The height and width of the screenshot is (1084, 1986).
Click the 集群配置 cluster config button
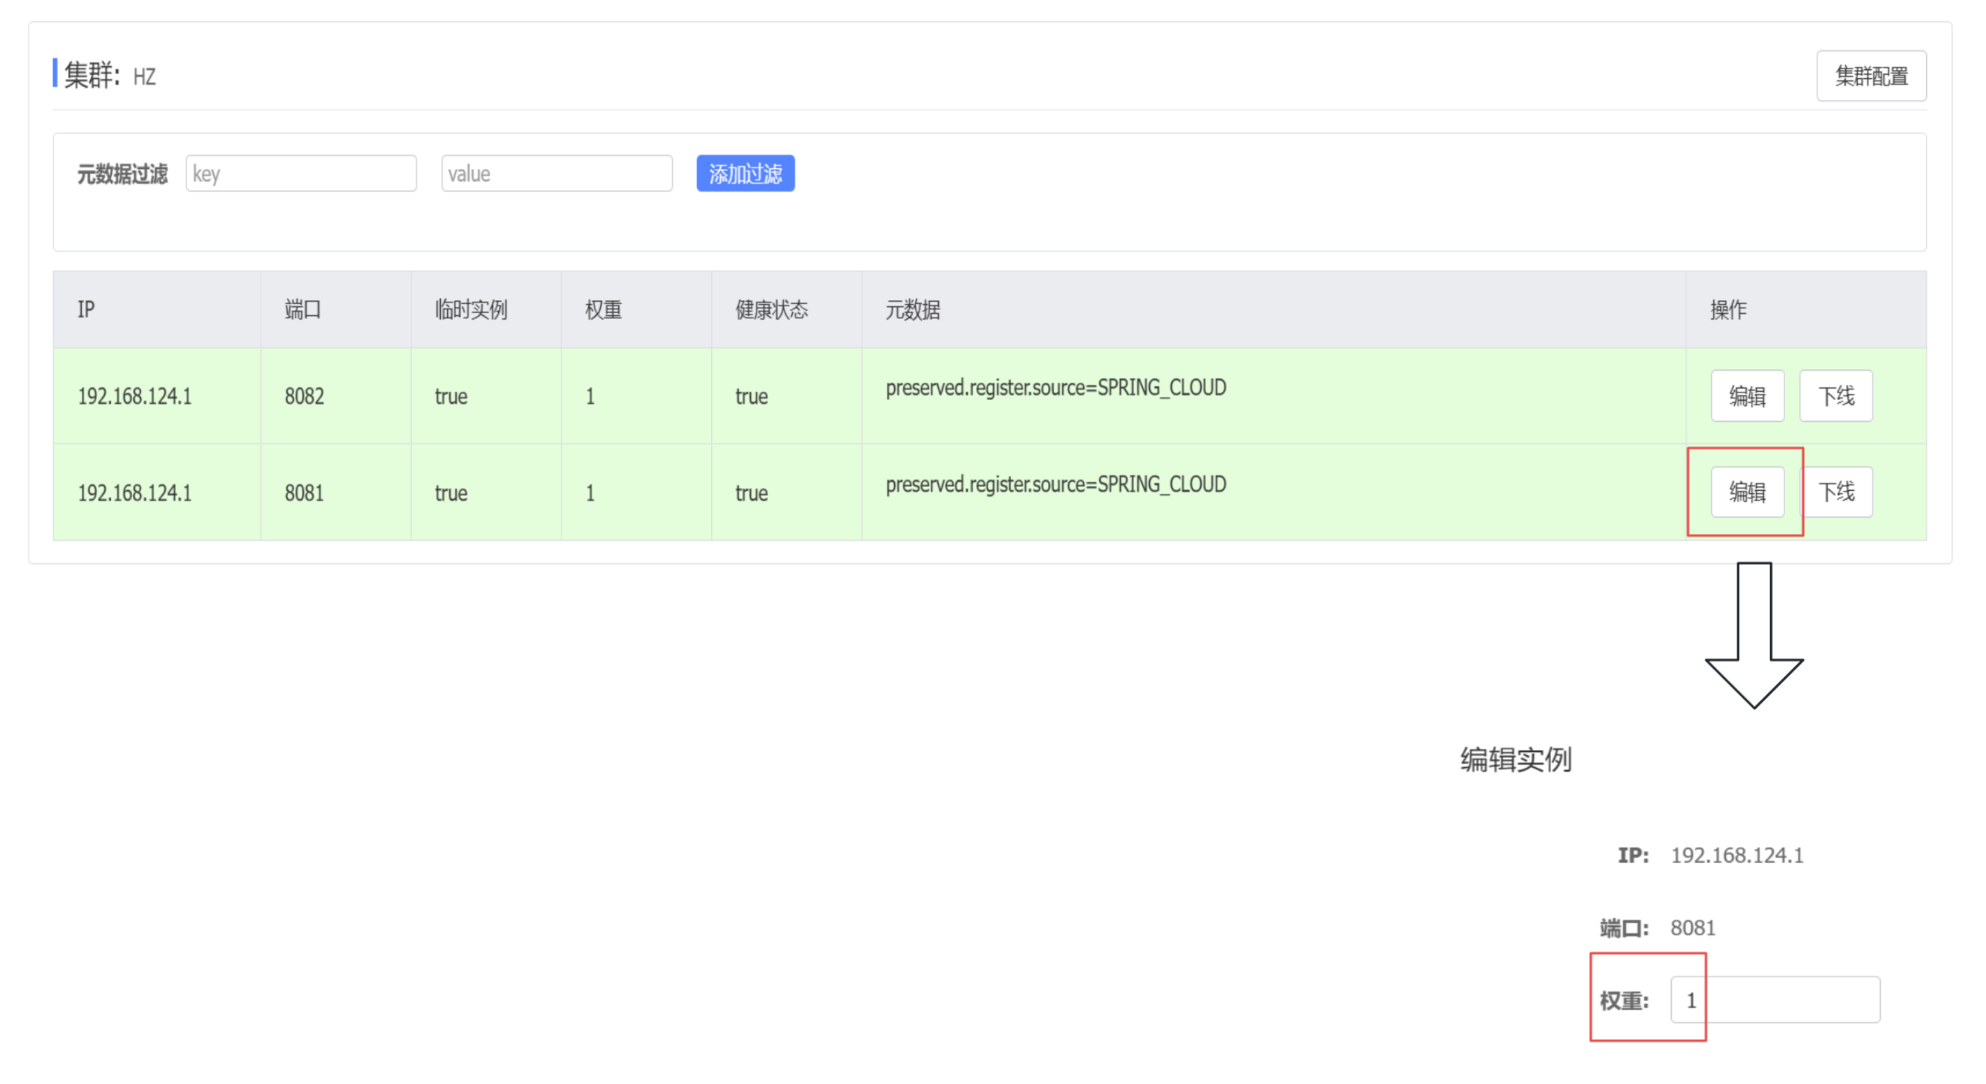pyautogui.click(x=1870, y=76)
